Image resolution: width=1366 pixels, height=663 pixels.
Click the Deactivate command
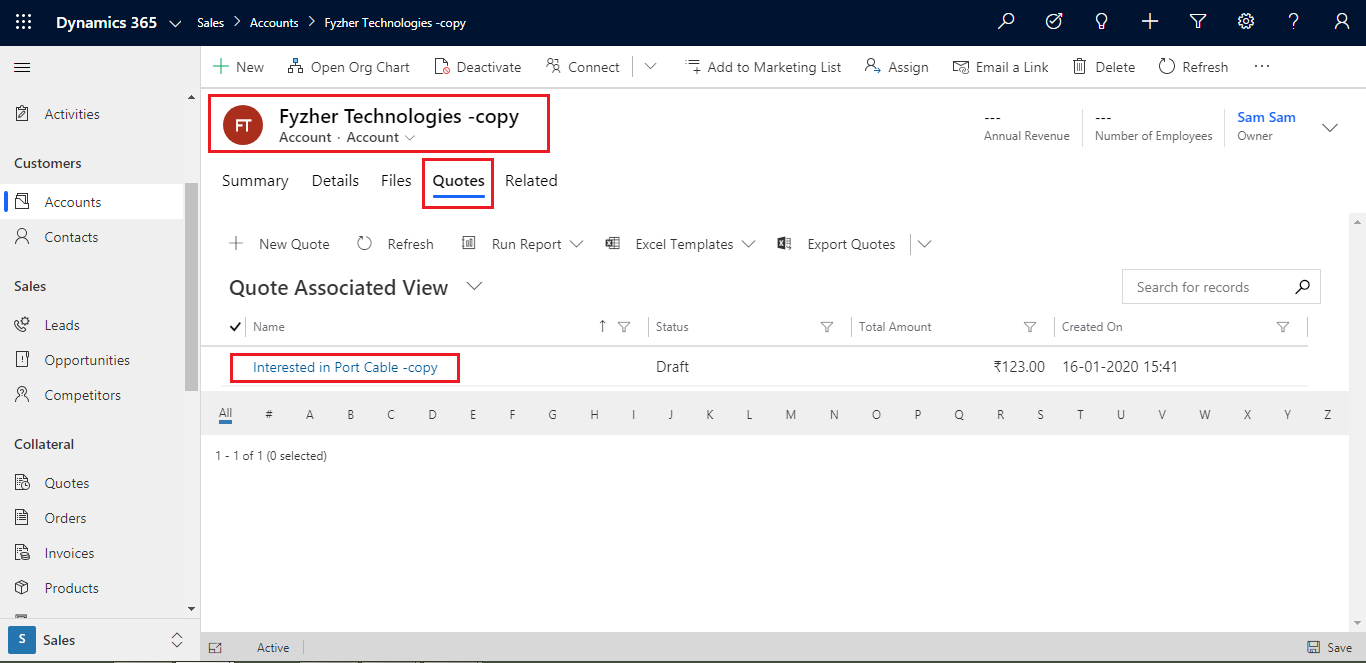pos(478,67)
